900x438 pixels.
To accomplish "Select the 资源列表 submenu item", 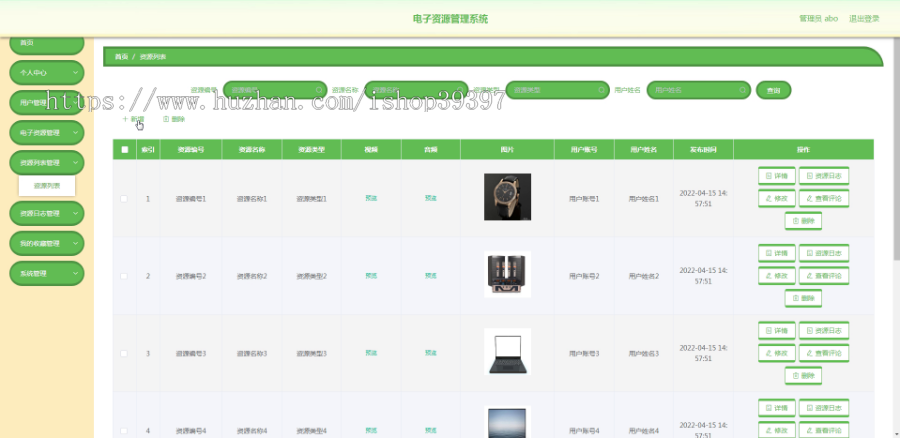I will pyautogui.click(x=46, y=186).
